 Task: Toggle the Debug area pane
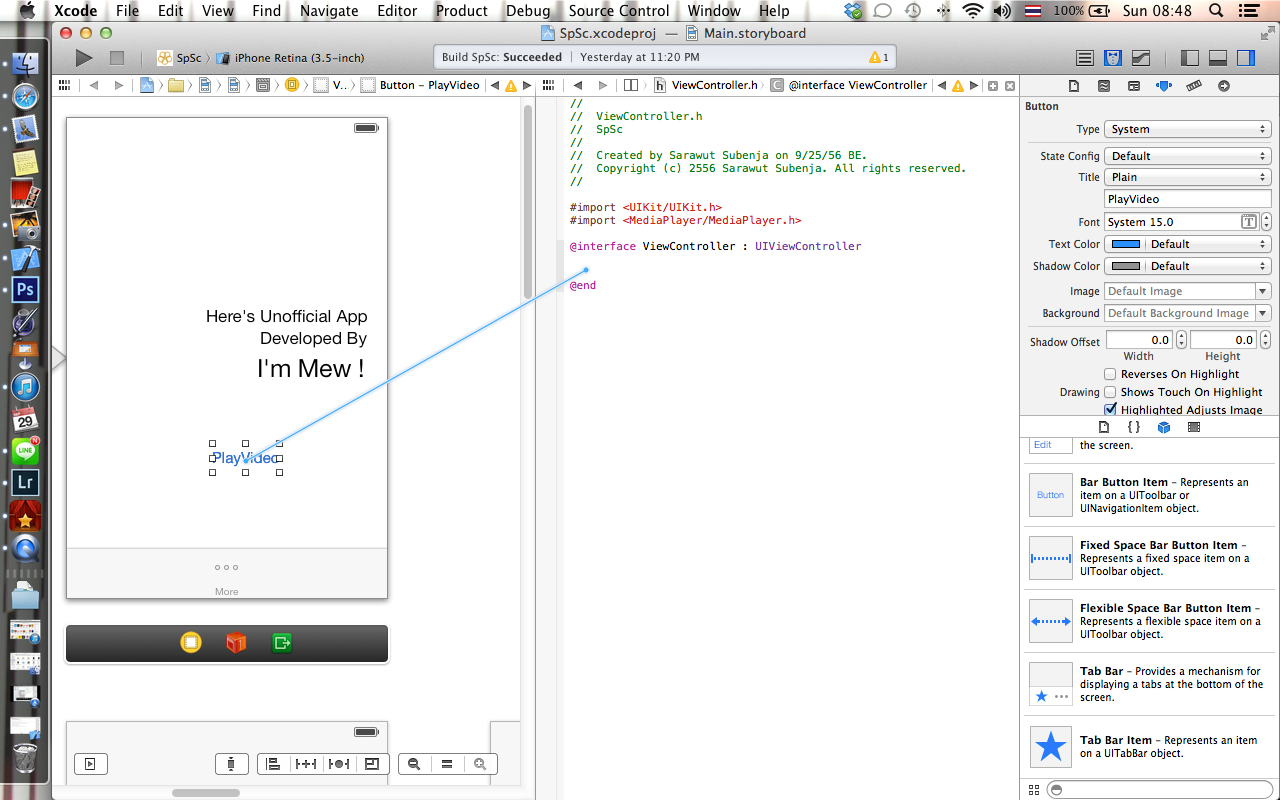pos(1218,58)
